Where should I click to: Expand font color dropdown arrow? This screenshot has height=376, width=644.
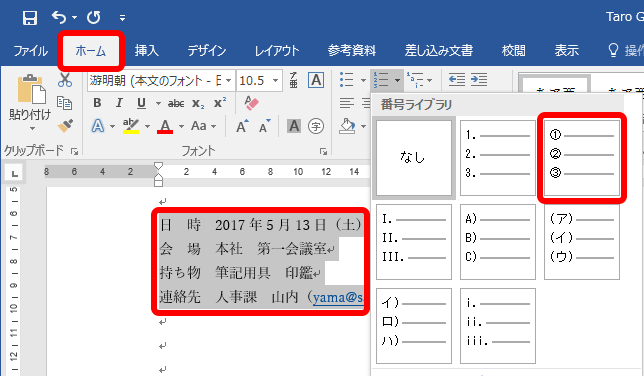click(181, 127)
